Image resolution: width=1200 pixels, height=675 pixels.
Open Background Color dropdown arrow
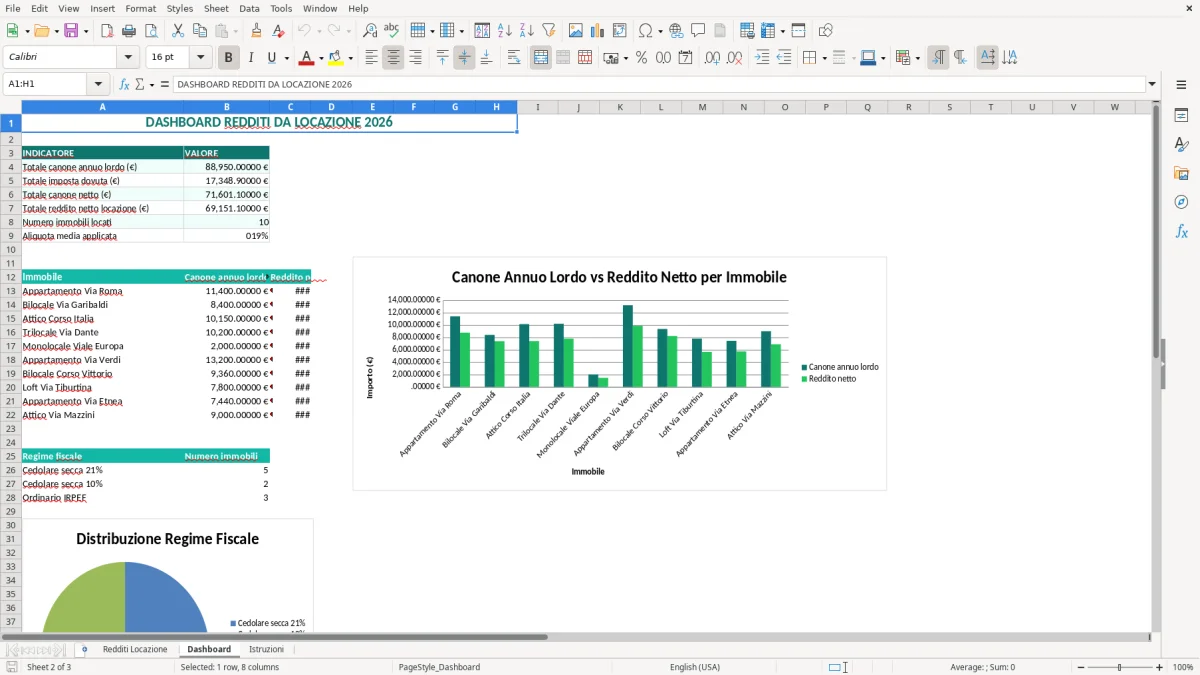pyautogui.click(x=350, y=58)
